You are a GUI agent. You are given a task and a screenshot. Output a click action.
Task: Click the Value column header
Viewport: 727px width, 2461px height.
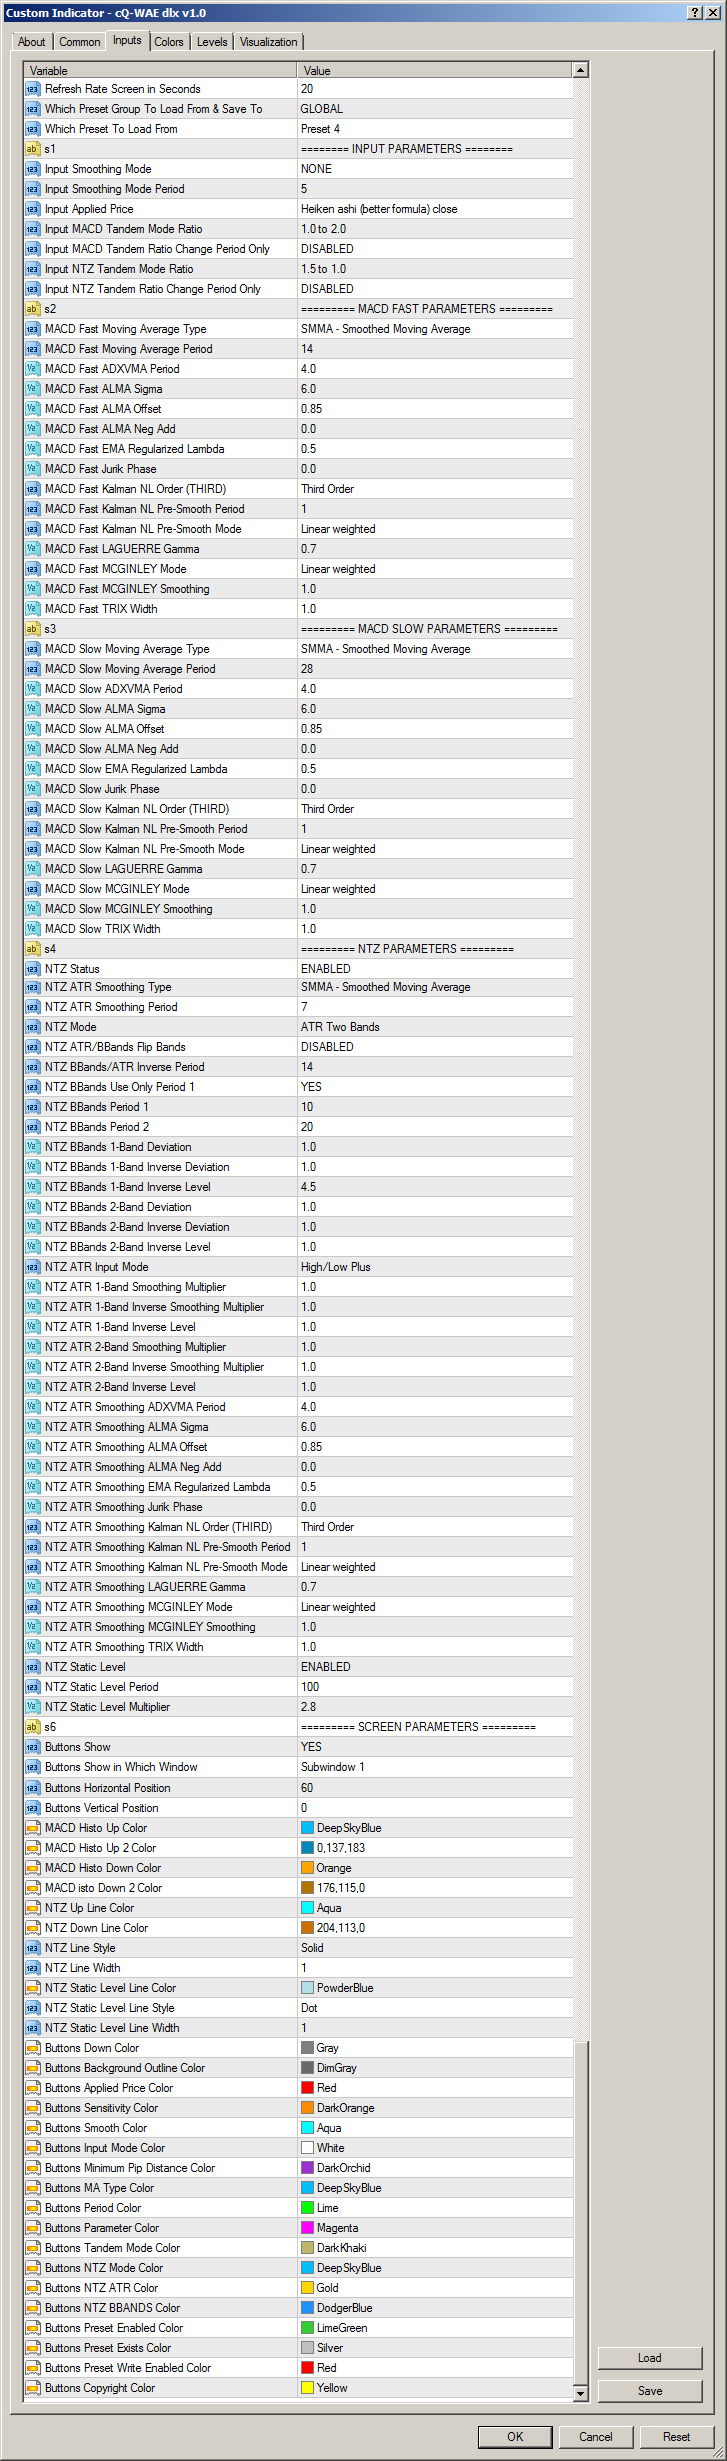(x=435, y=70)
